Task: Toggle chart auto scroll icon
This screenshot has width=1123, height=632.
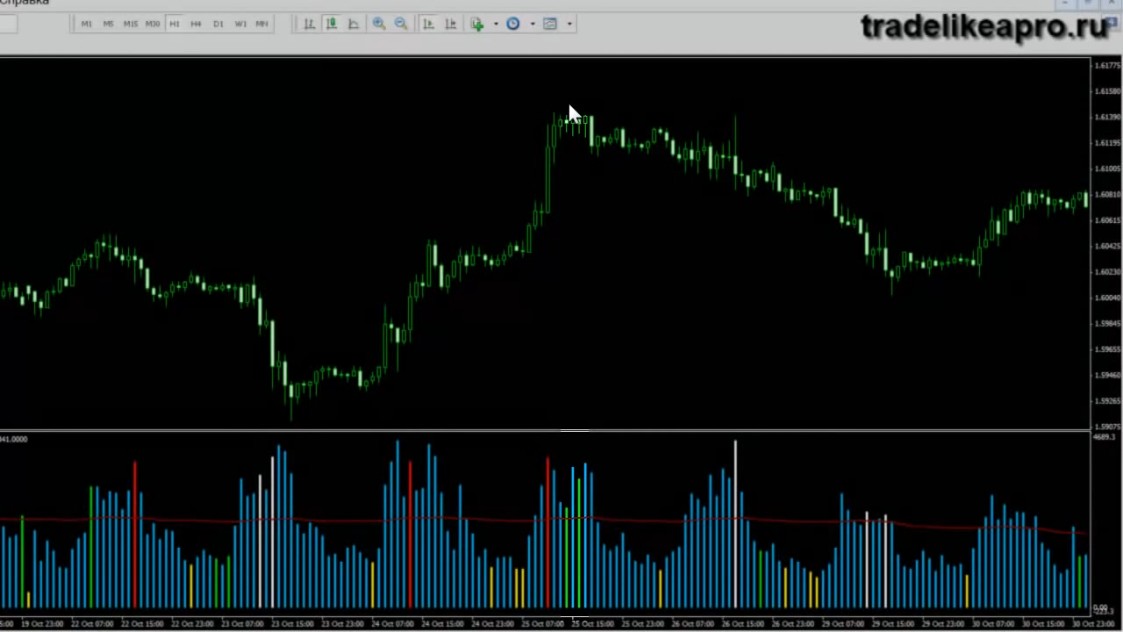Action: pos(428,24)
